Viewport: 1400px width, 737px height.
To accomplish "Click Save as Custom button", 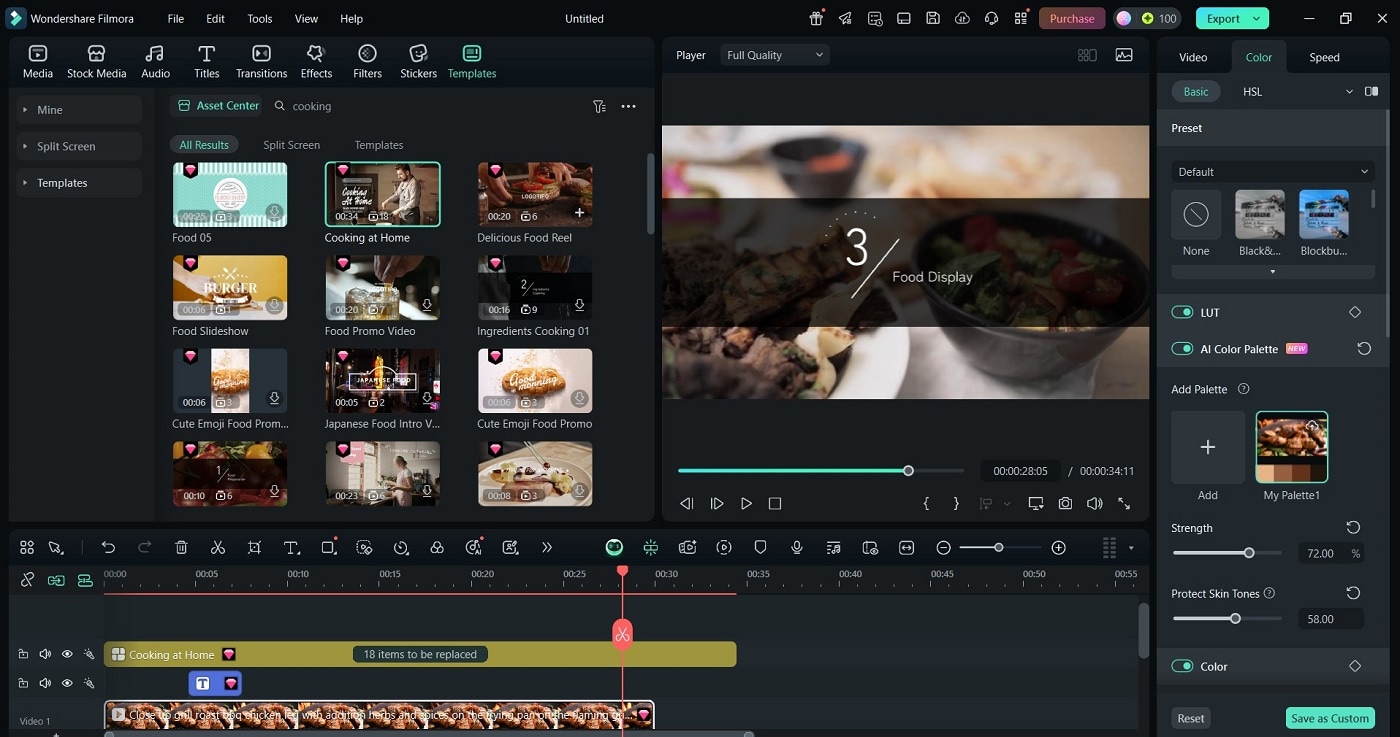I will pyautogui.click(x=1329, y=718).
